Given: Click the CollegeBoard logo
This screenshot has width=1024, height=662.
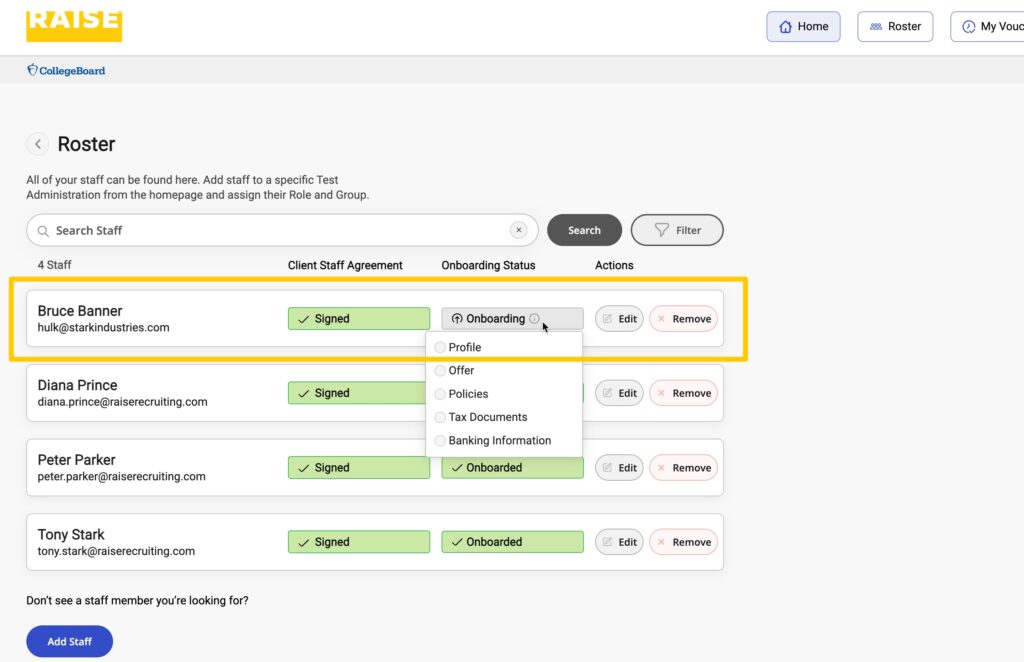Looking at the screenshot, I should (66, 71).
